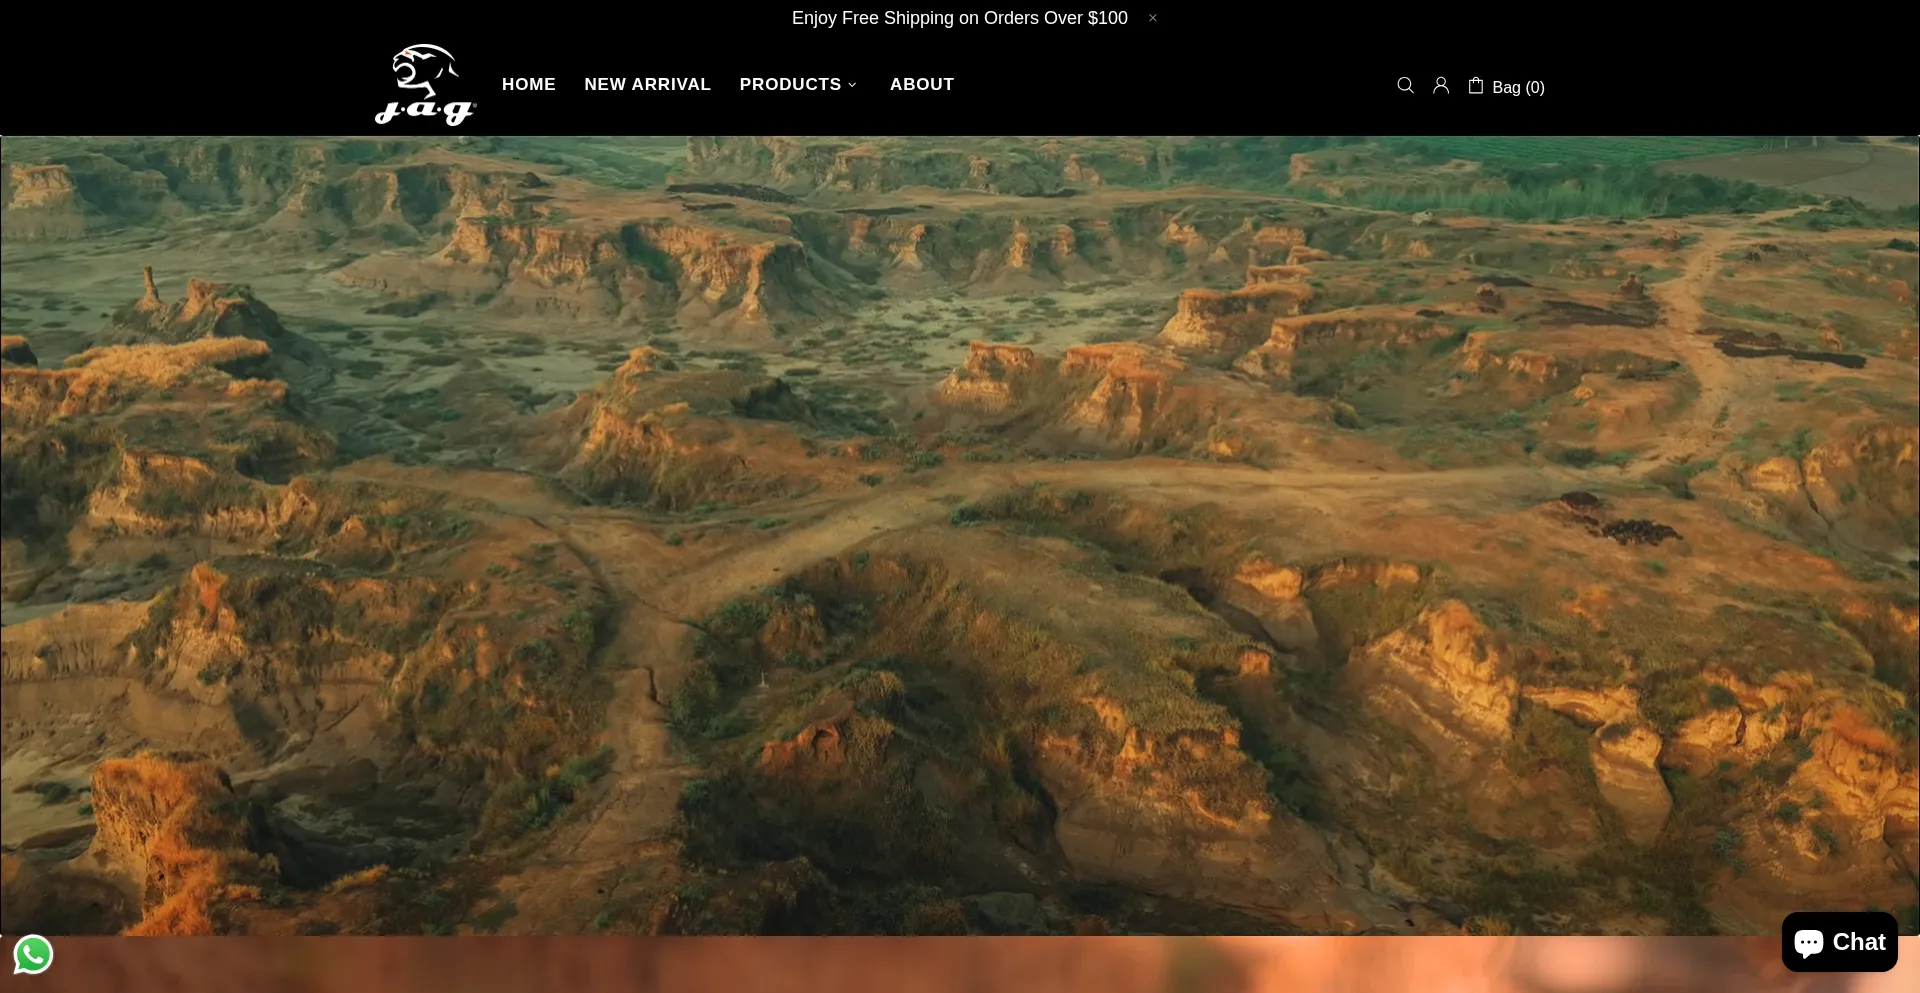Click the dirt crossroads in the hero image
The image size is (1920, 993).
click(x=640, y=590)
